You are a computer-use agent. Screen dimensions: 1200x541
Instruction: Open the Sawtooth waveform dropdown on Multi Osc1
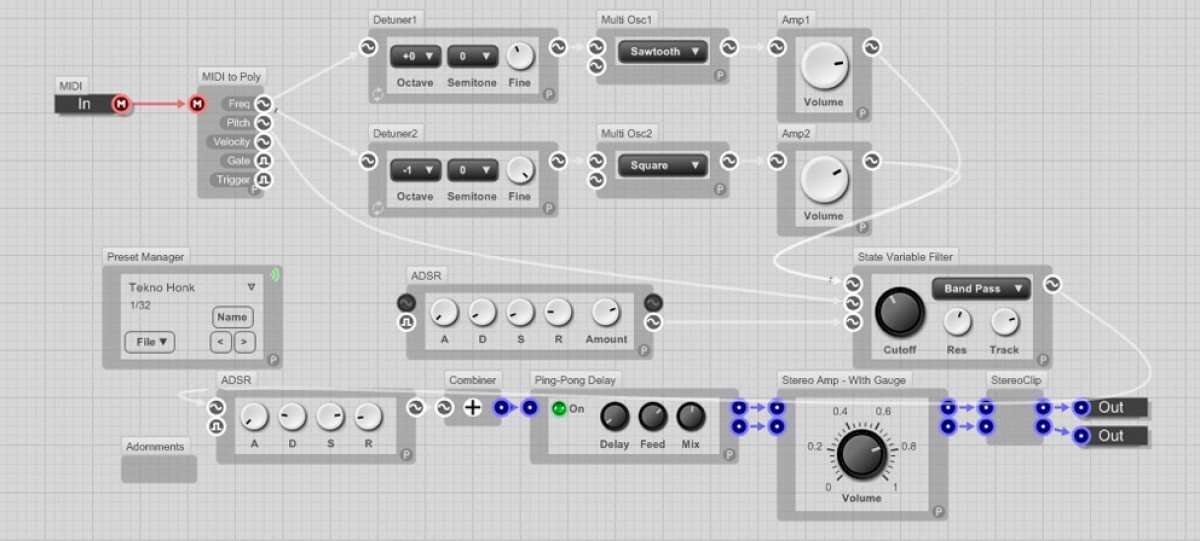tap(662, 52)
